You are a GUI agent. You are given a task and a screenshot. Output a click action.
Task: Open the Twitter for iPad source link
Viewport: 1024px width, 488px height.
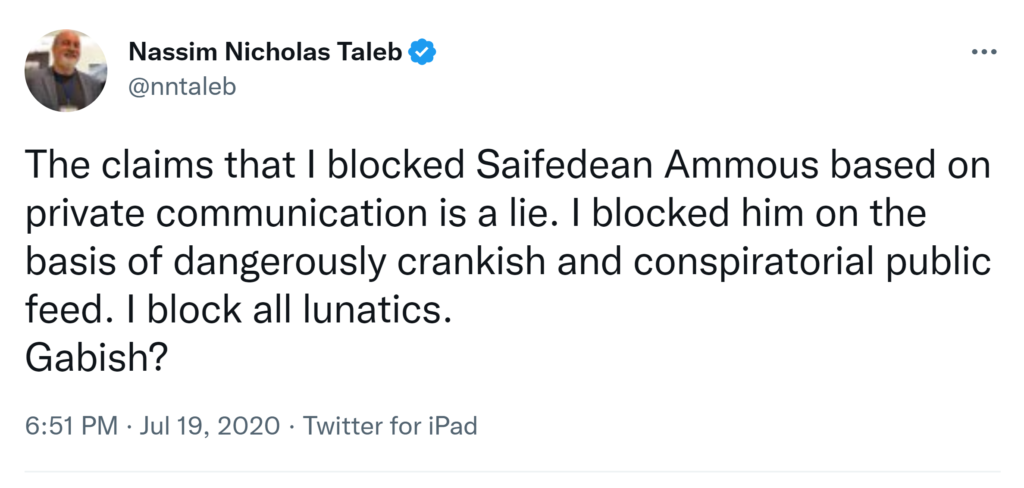click(390, 427)
